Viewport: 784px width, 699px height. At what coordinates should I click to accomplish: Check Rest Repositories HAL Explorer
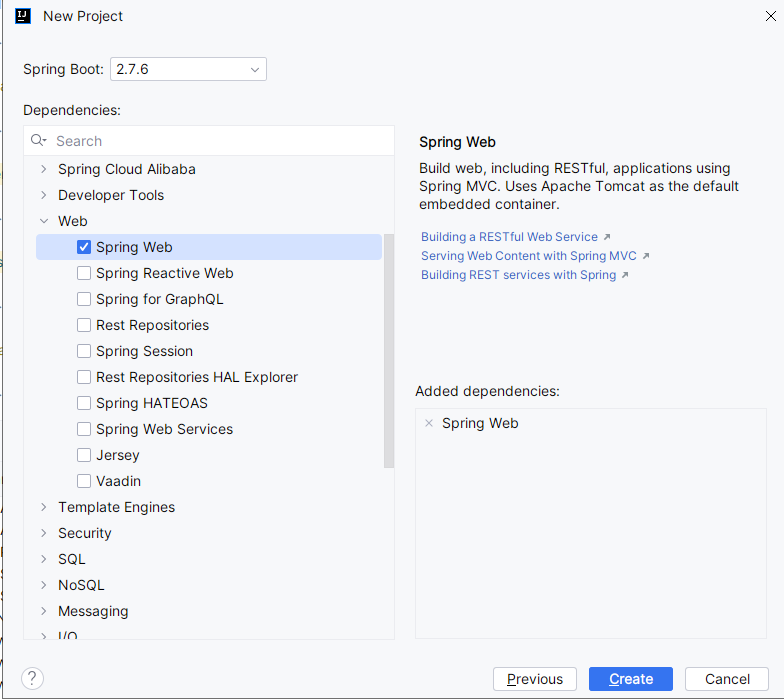click(x=84, y=377)
